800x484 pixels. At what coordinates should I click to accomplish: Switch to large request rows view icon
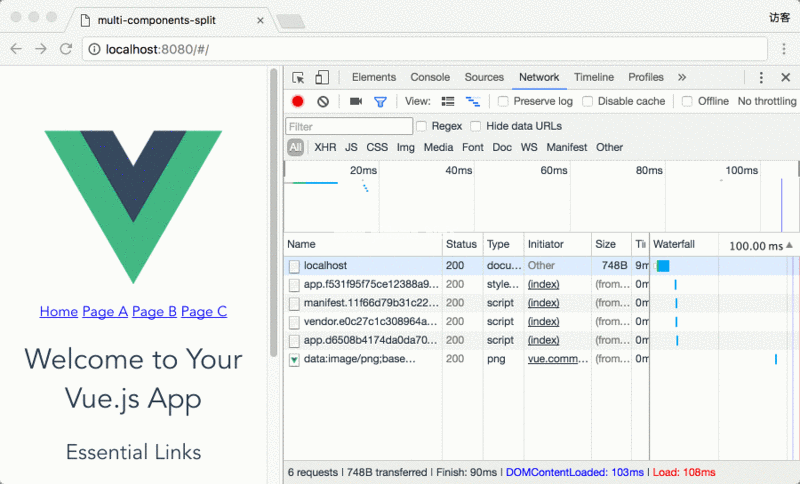[448, 101]
